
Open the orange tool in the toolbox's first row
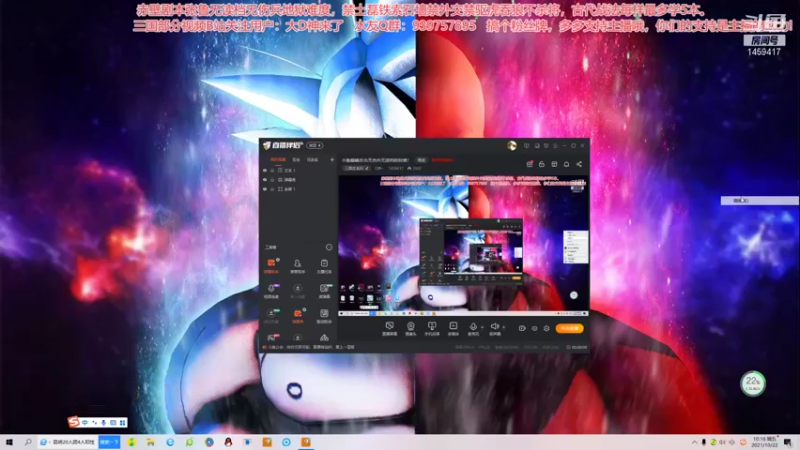click(271, 265)
